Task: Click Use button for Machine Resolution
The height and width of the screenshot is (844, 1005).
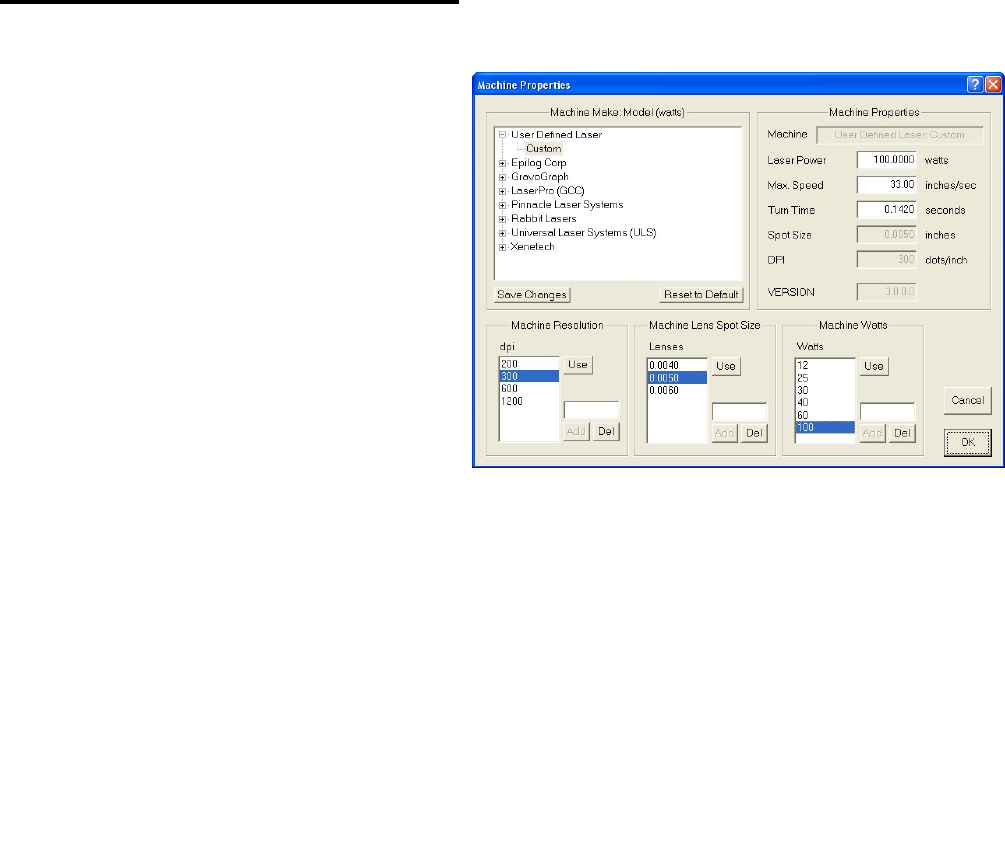Action: coord(577,365)
